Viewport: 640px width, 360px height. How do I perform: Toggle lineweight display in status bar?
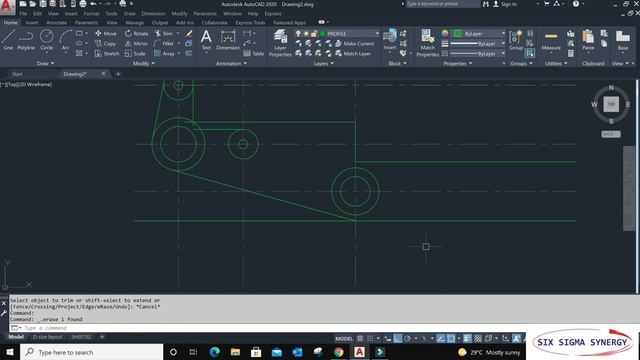467,338
